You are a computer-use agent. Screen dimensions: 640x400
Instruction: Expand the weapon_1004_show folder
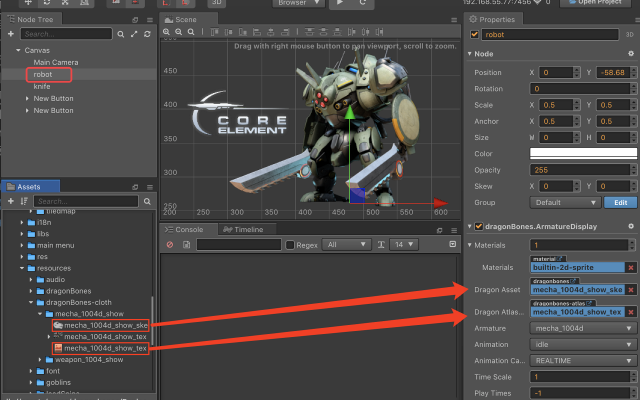pos(40,360)
